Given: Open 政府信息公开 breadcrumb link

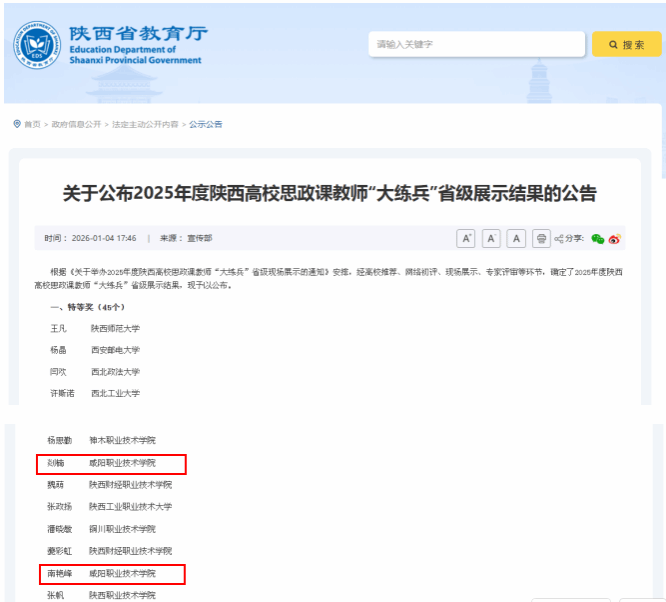Looking at the screenshot, I should [x=76, y=124].
